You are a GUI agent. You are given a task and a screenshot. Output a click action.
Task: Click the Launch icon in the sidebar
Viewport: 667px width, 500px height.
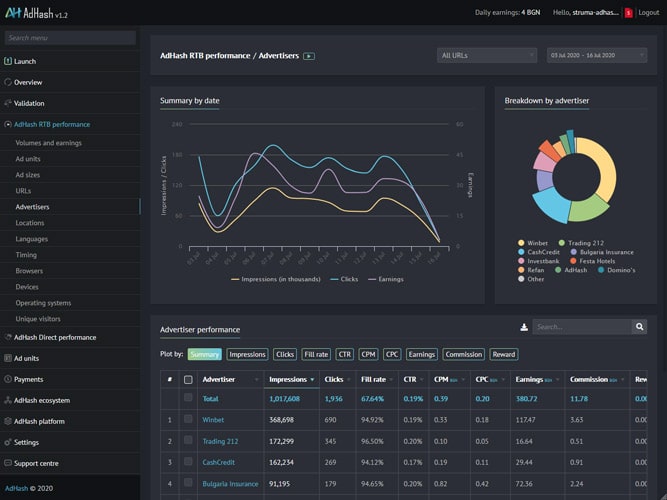8,61
